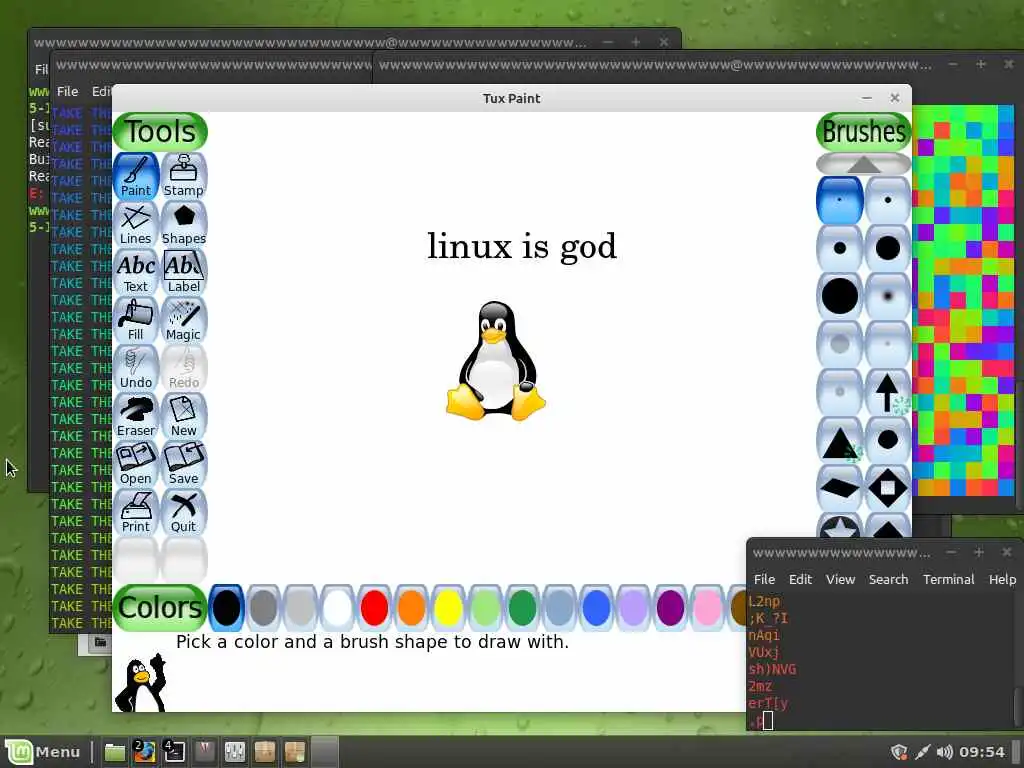Choose the dark gray color
Viewport: 1024px width, 768px height.
263,608
